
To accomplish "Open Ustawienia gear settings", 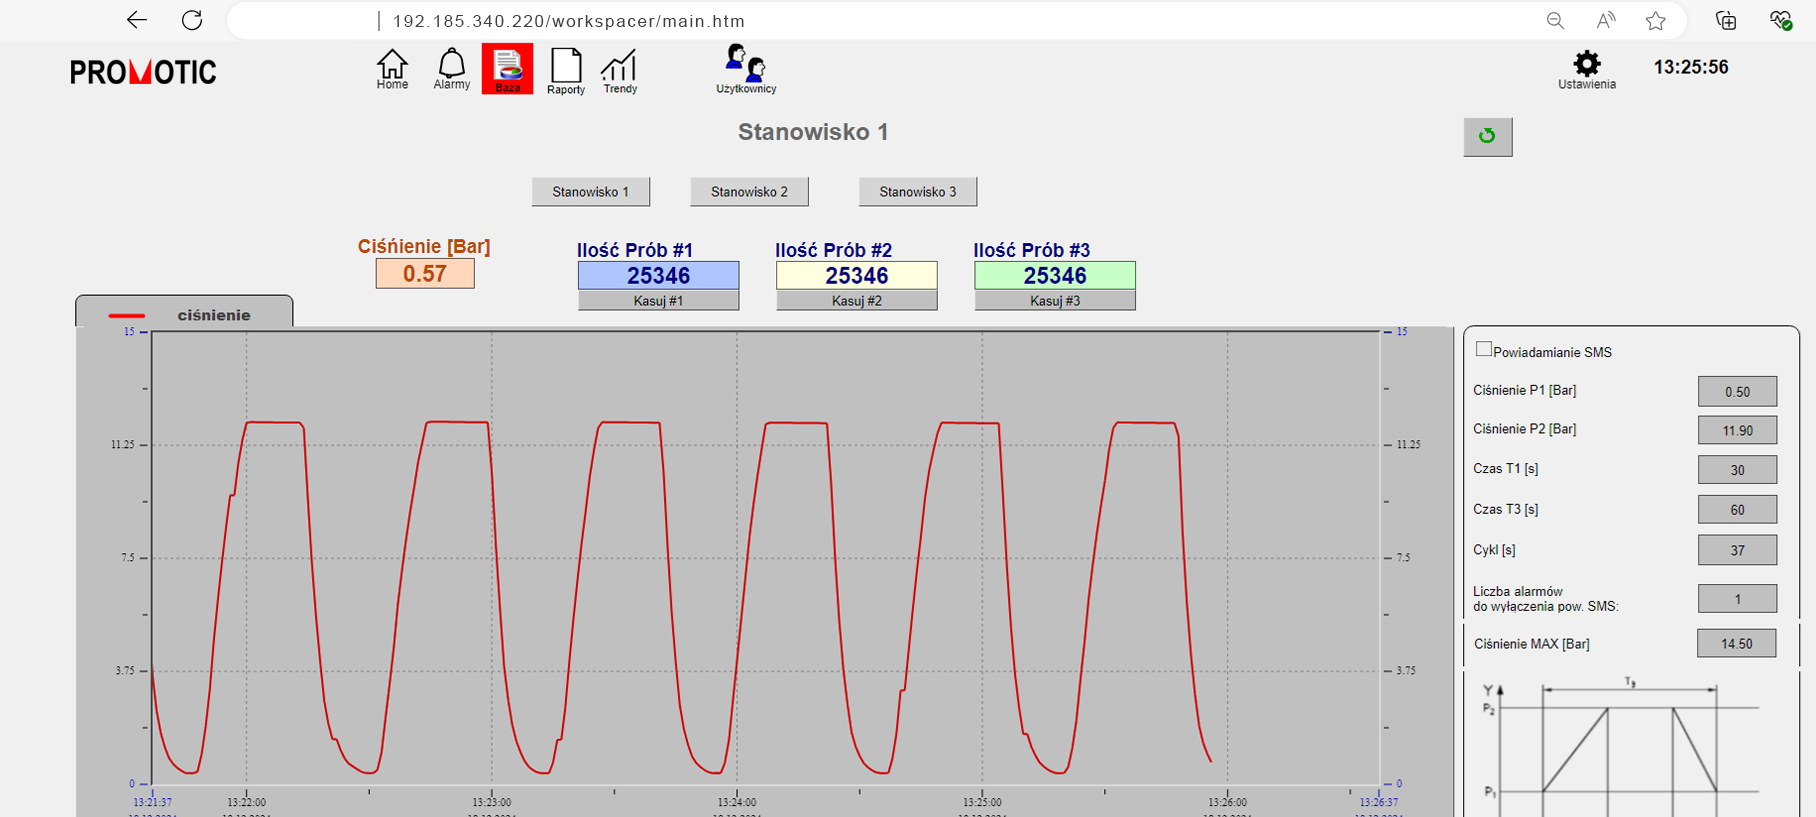I will click(x=1587, y=70).
